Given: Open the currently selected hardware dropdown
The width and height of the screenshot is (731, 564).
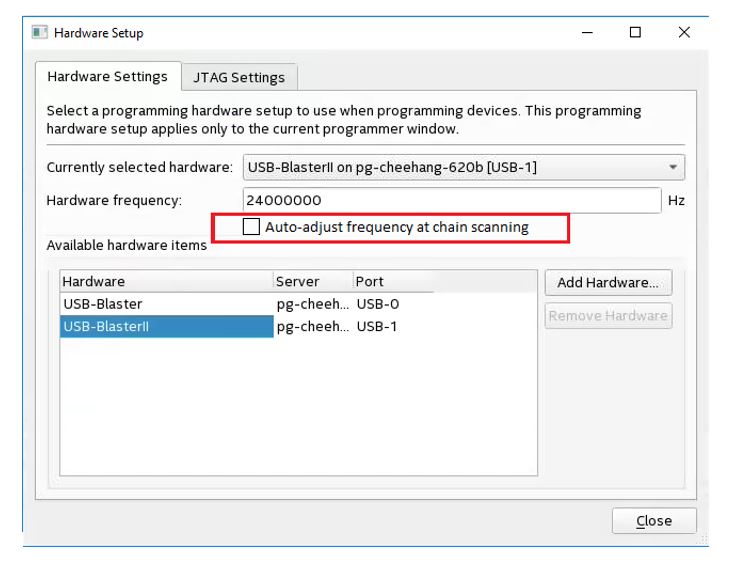Looking at the screenshot, I should click(673, 167).
